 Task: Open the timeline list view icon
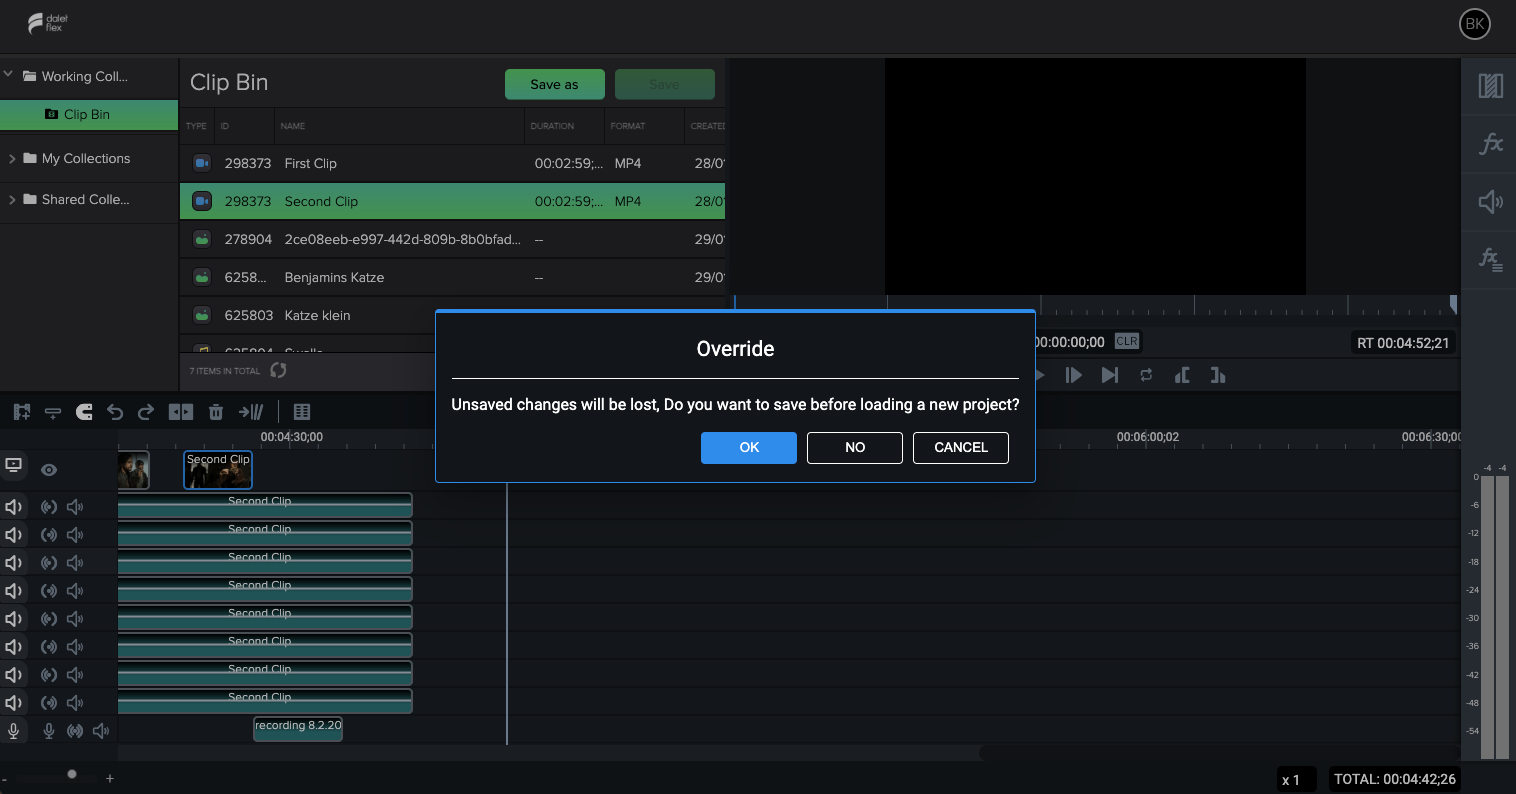pos(302,411)
